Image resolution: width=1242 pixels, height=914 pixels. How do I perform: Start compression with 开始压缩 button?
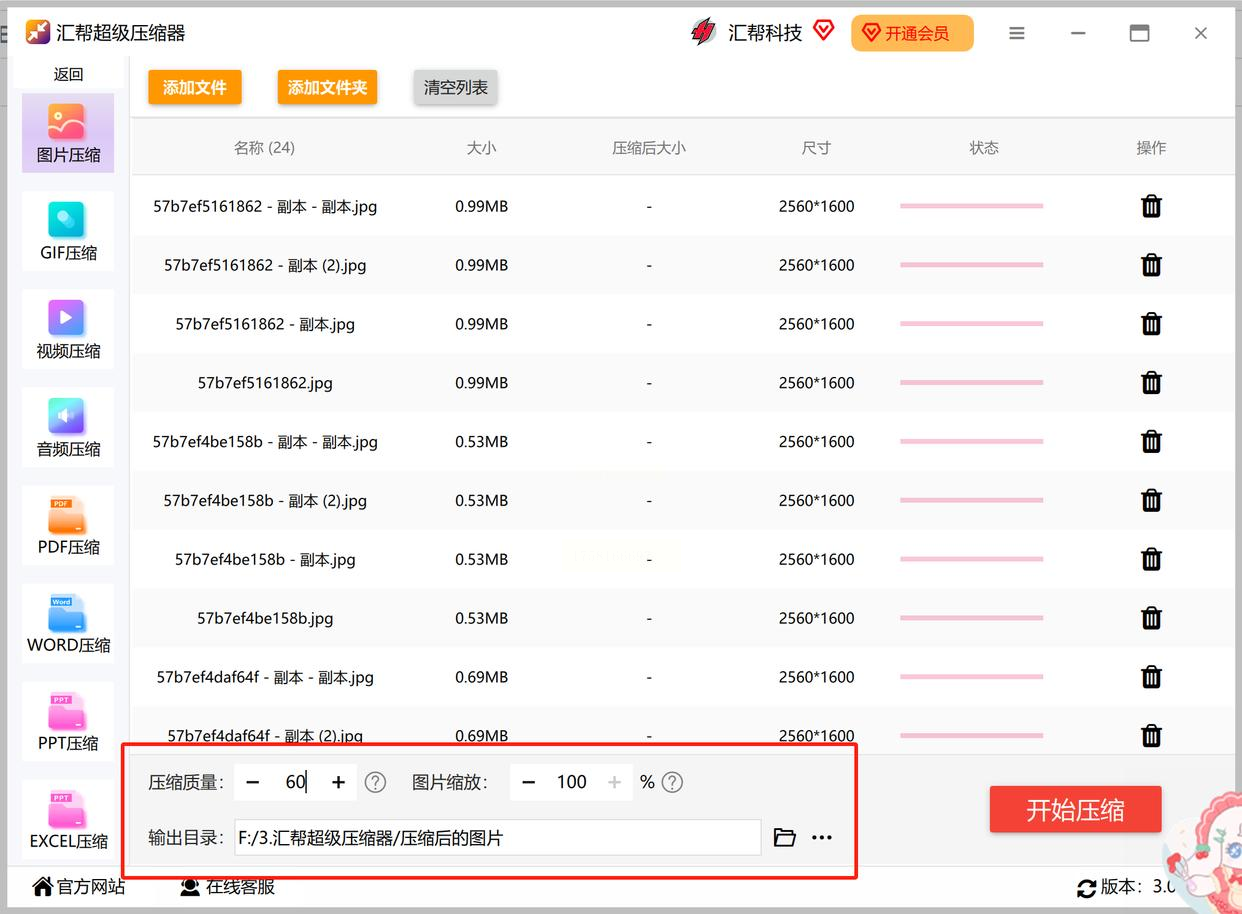[1075, 810]
